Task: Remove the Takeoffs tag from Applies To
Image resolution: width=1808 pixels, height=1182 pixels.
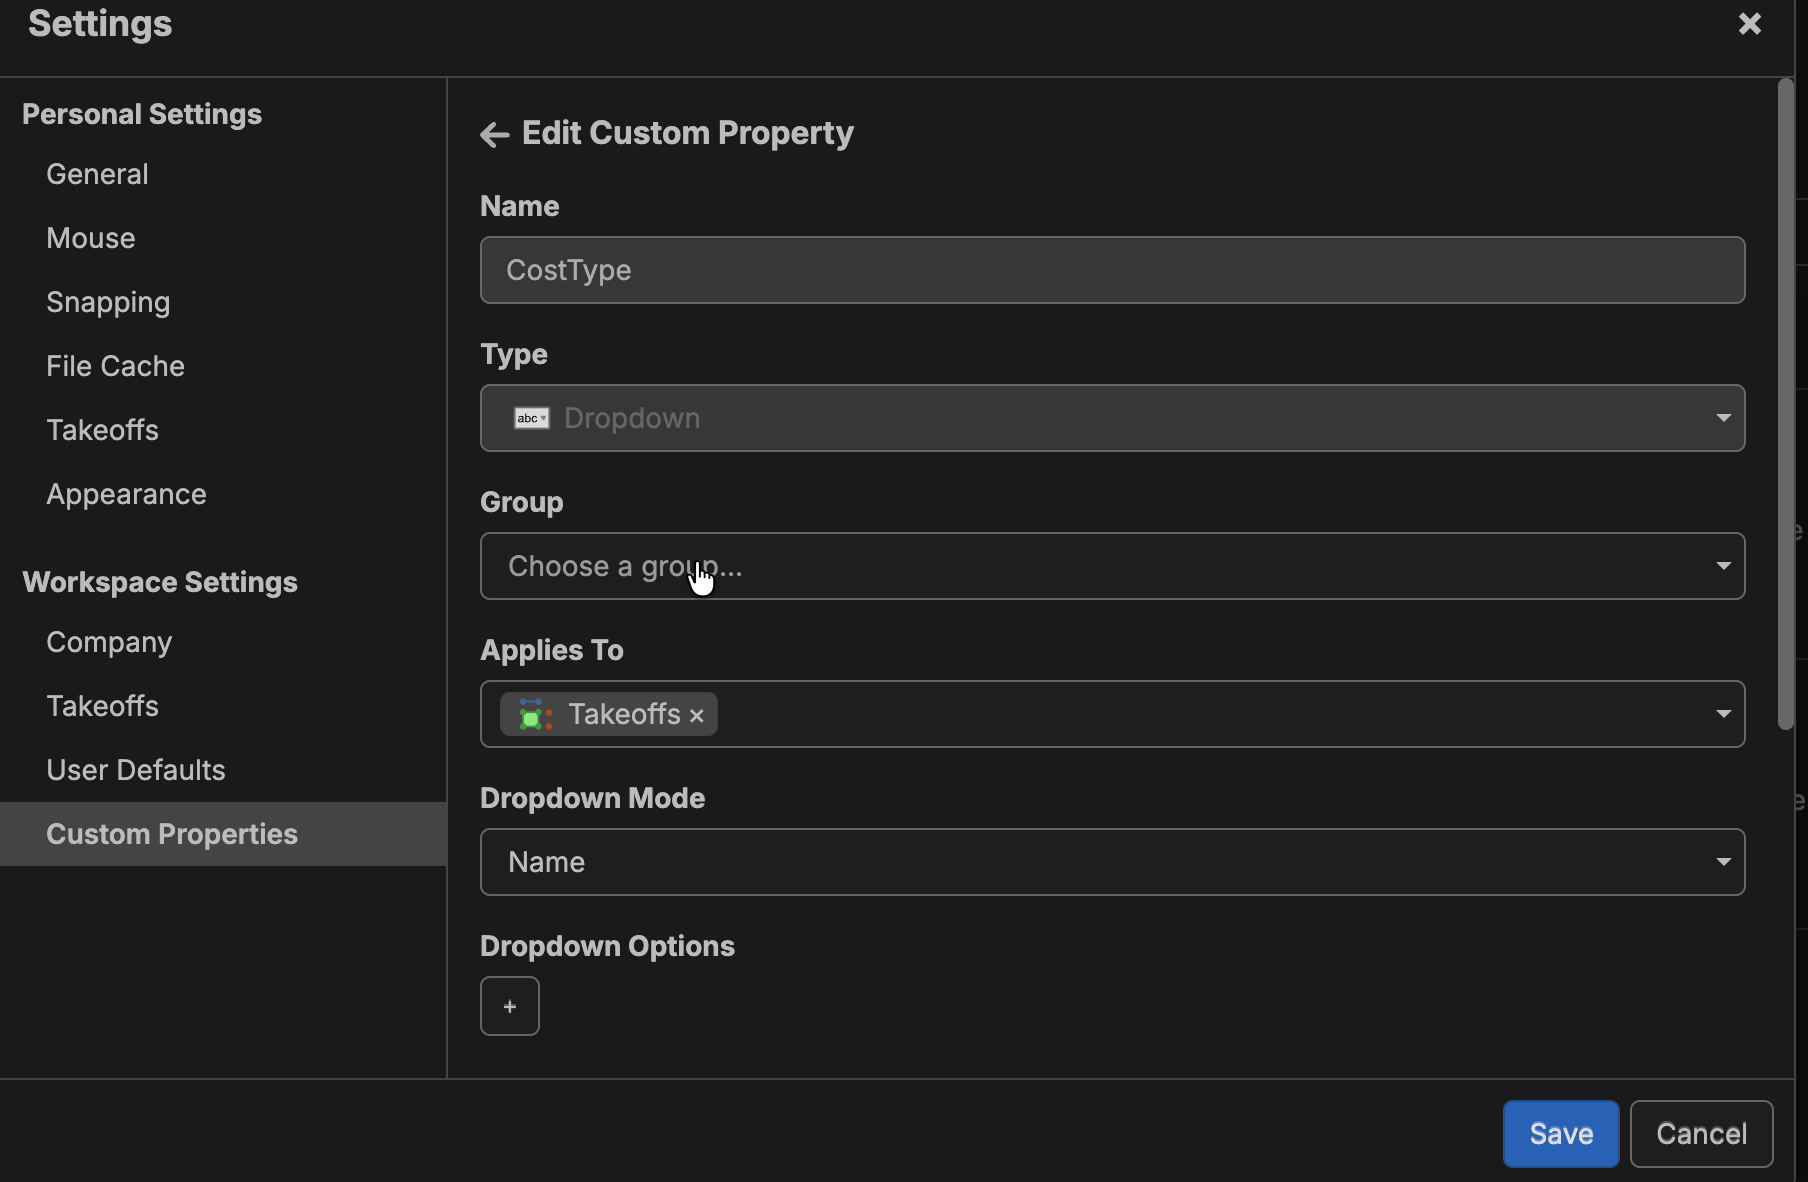Action: pyautogui.click(x=697, y=716)
